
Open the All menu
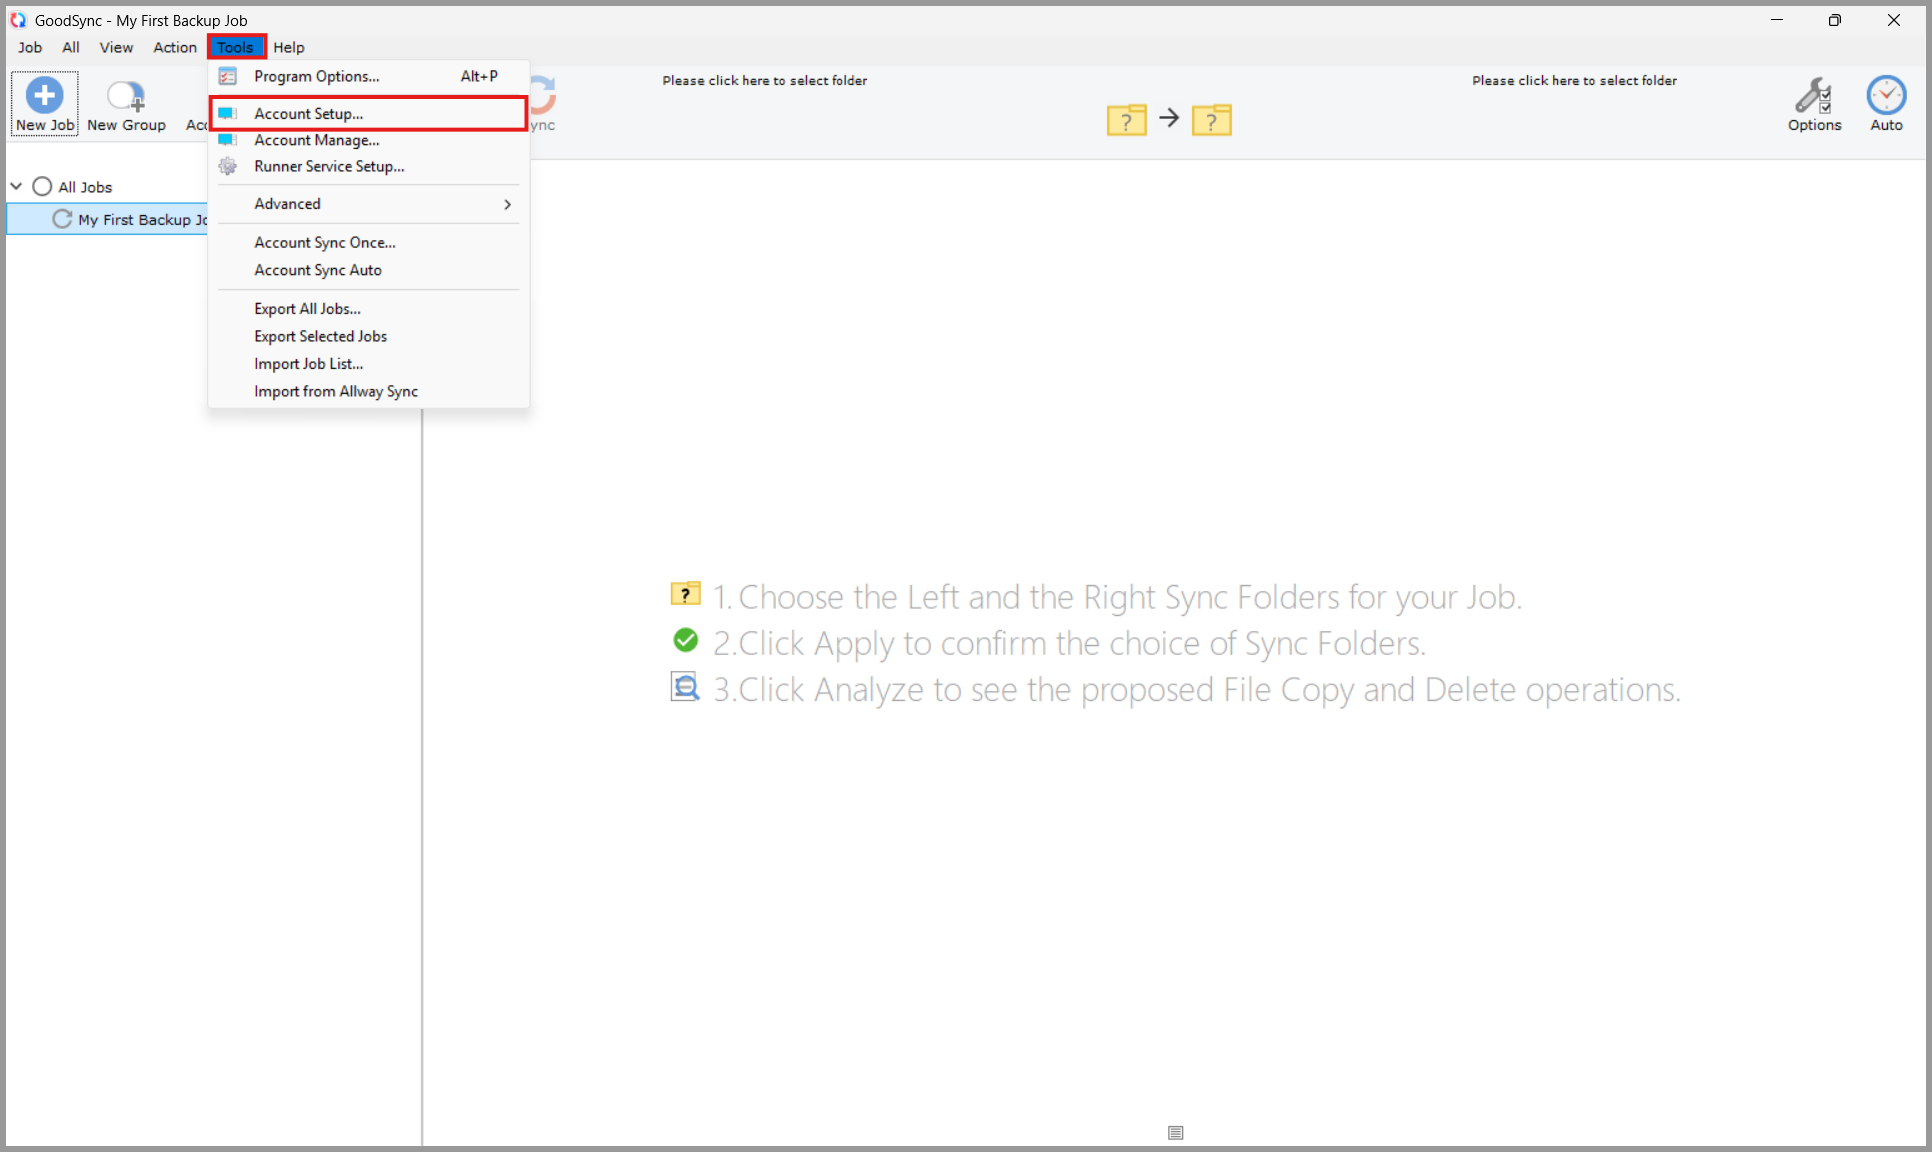pyautogui.click(x=71, y=47)
